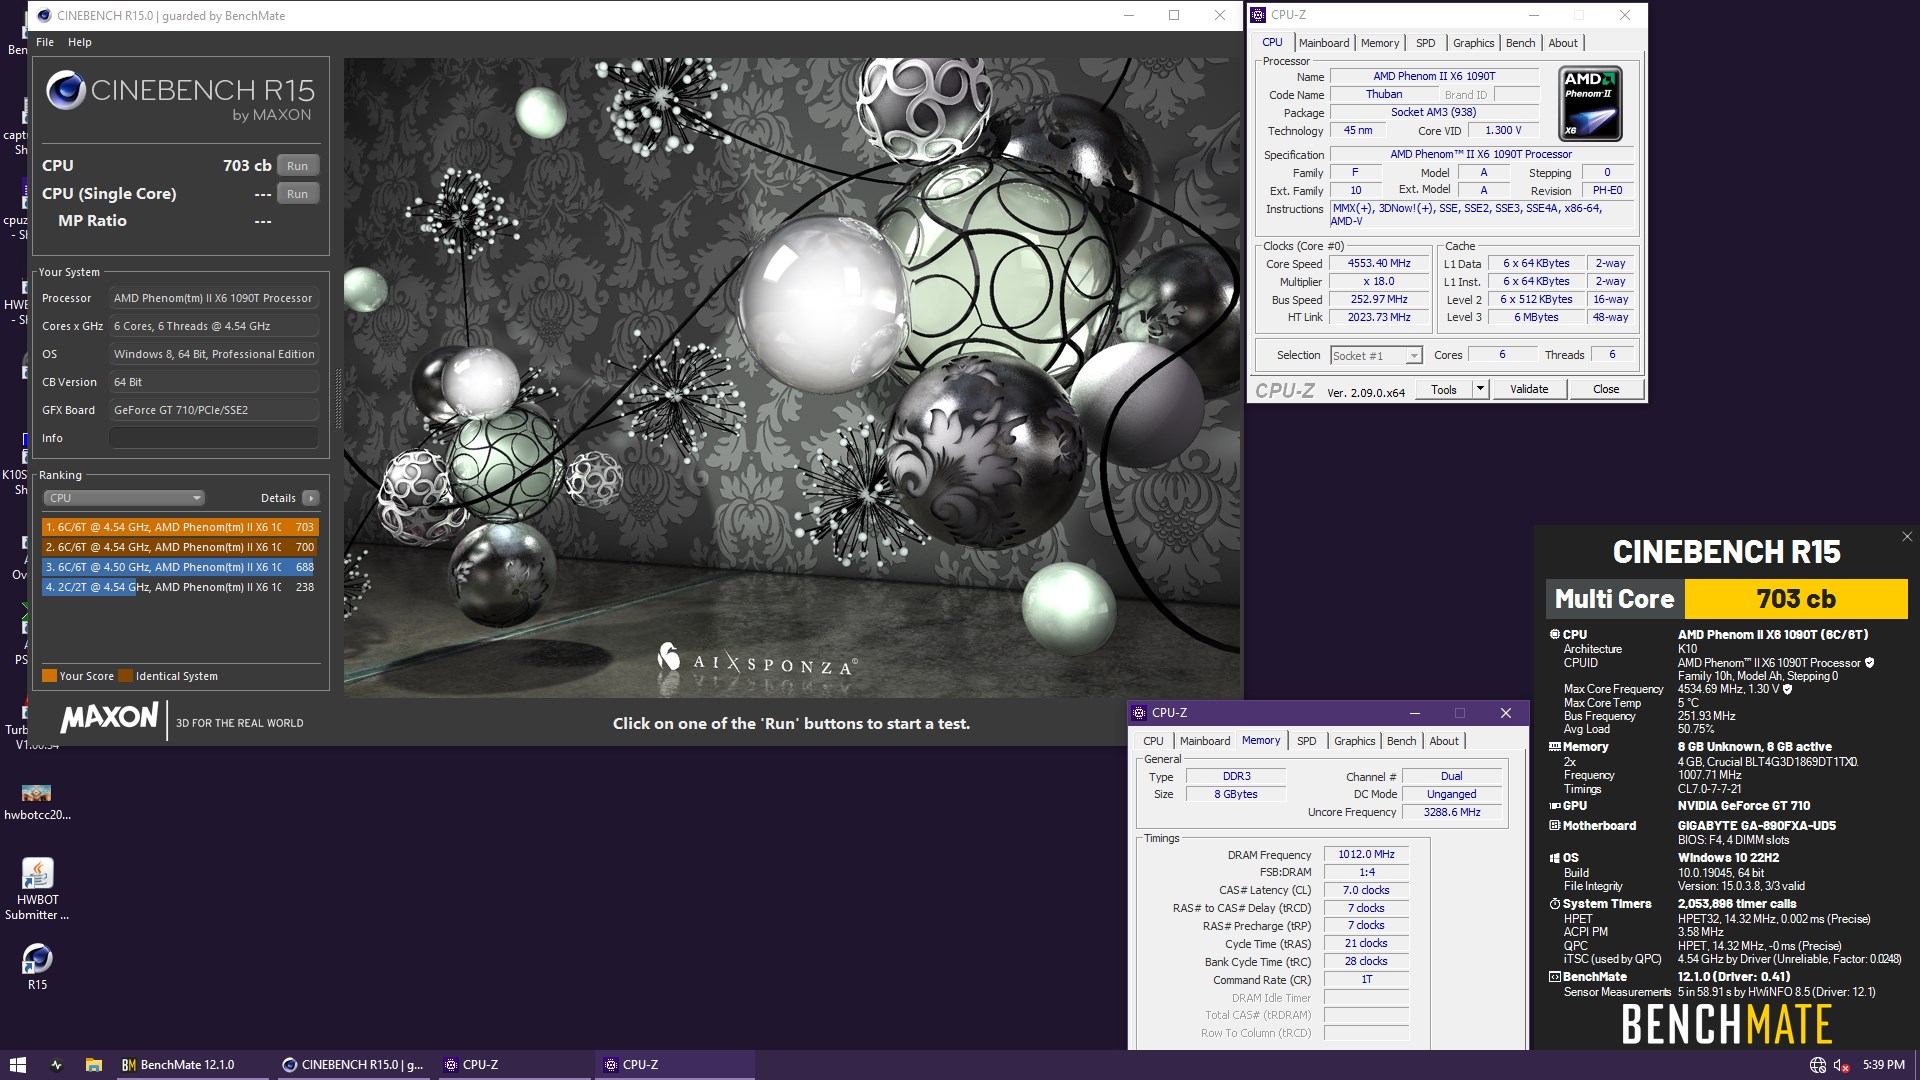Image resolution: width=1920 pixels, height=1080 pixels.
Task: Select ranking entry scoring 700
Action: [x=180, y=547]
